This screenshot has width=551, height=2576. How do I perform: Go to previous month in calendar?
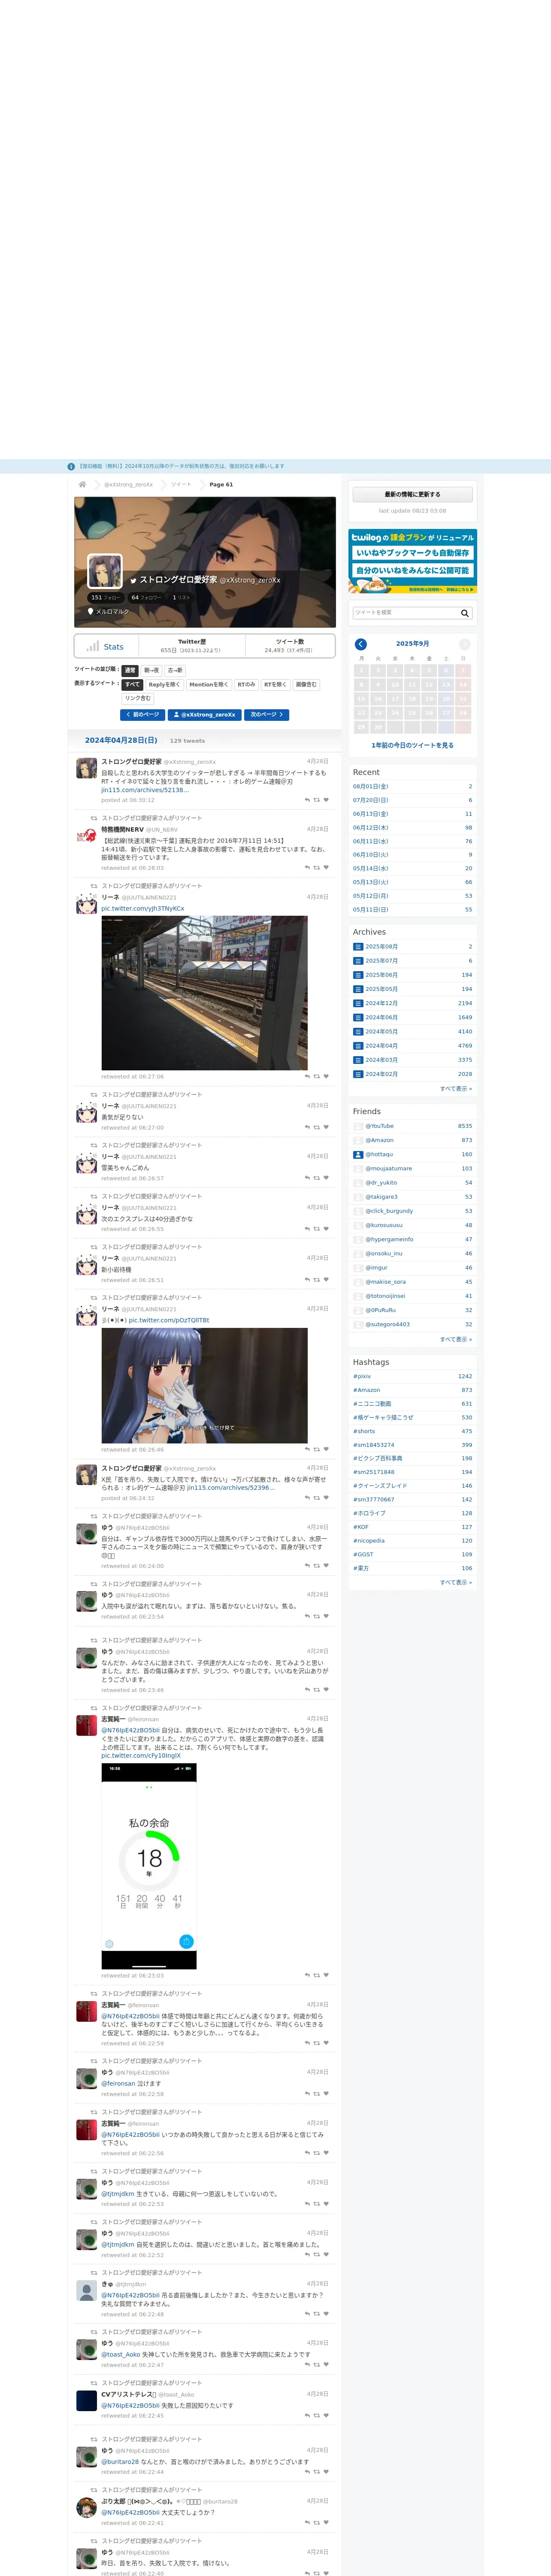pos(361,644)
